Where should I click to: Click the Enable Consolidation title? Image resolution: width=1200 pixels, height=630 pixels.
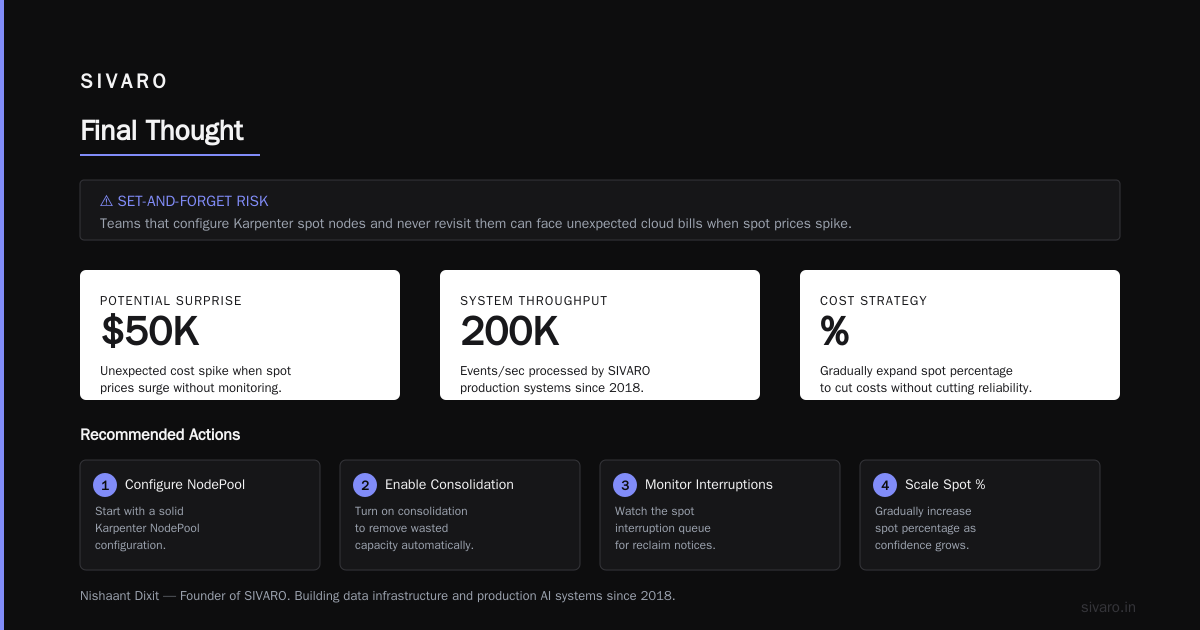(449, 485)
